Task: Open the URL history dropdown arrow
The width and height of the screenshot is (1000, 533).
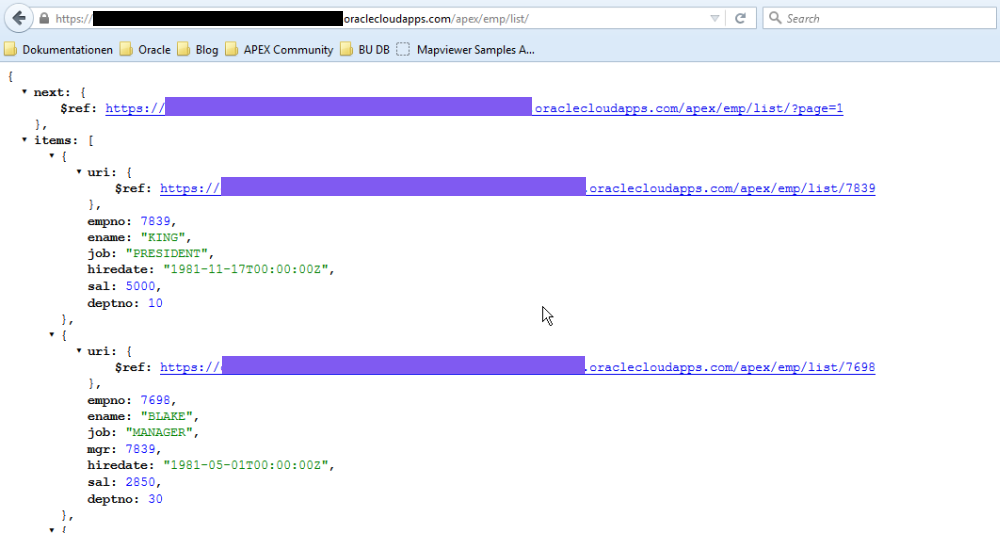Action: 714,18
